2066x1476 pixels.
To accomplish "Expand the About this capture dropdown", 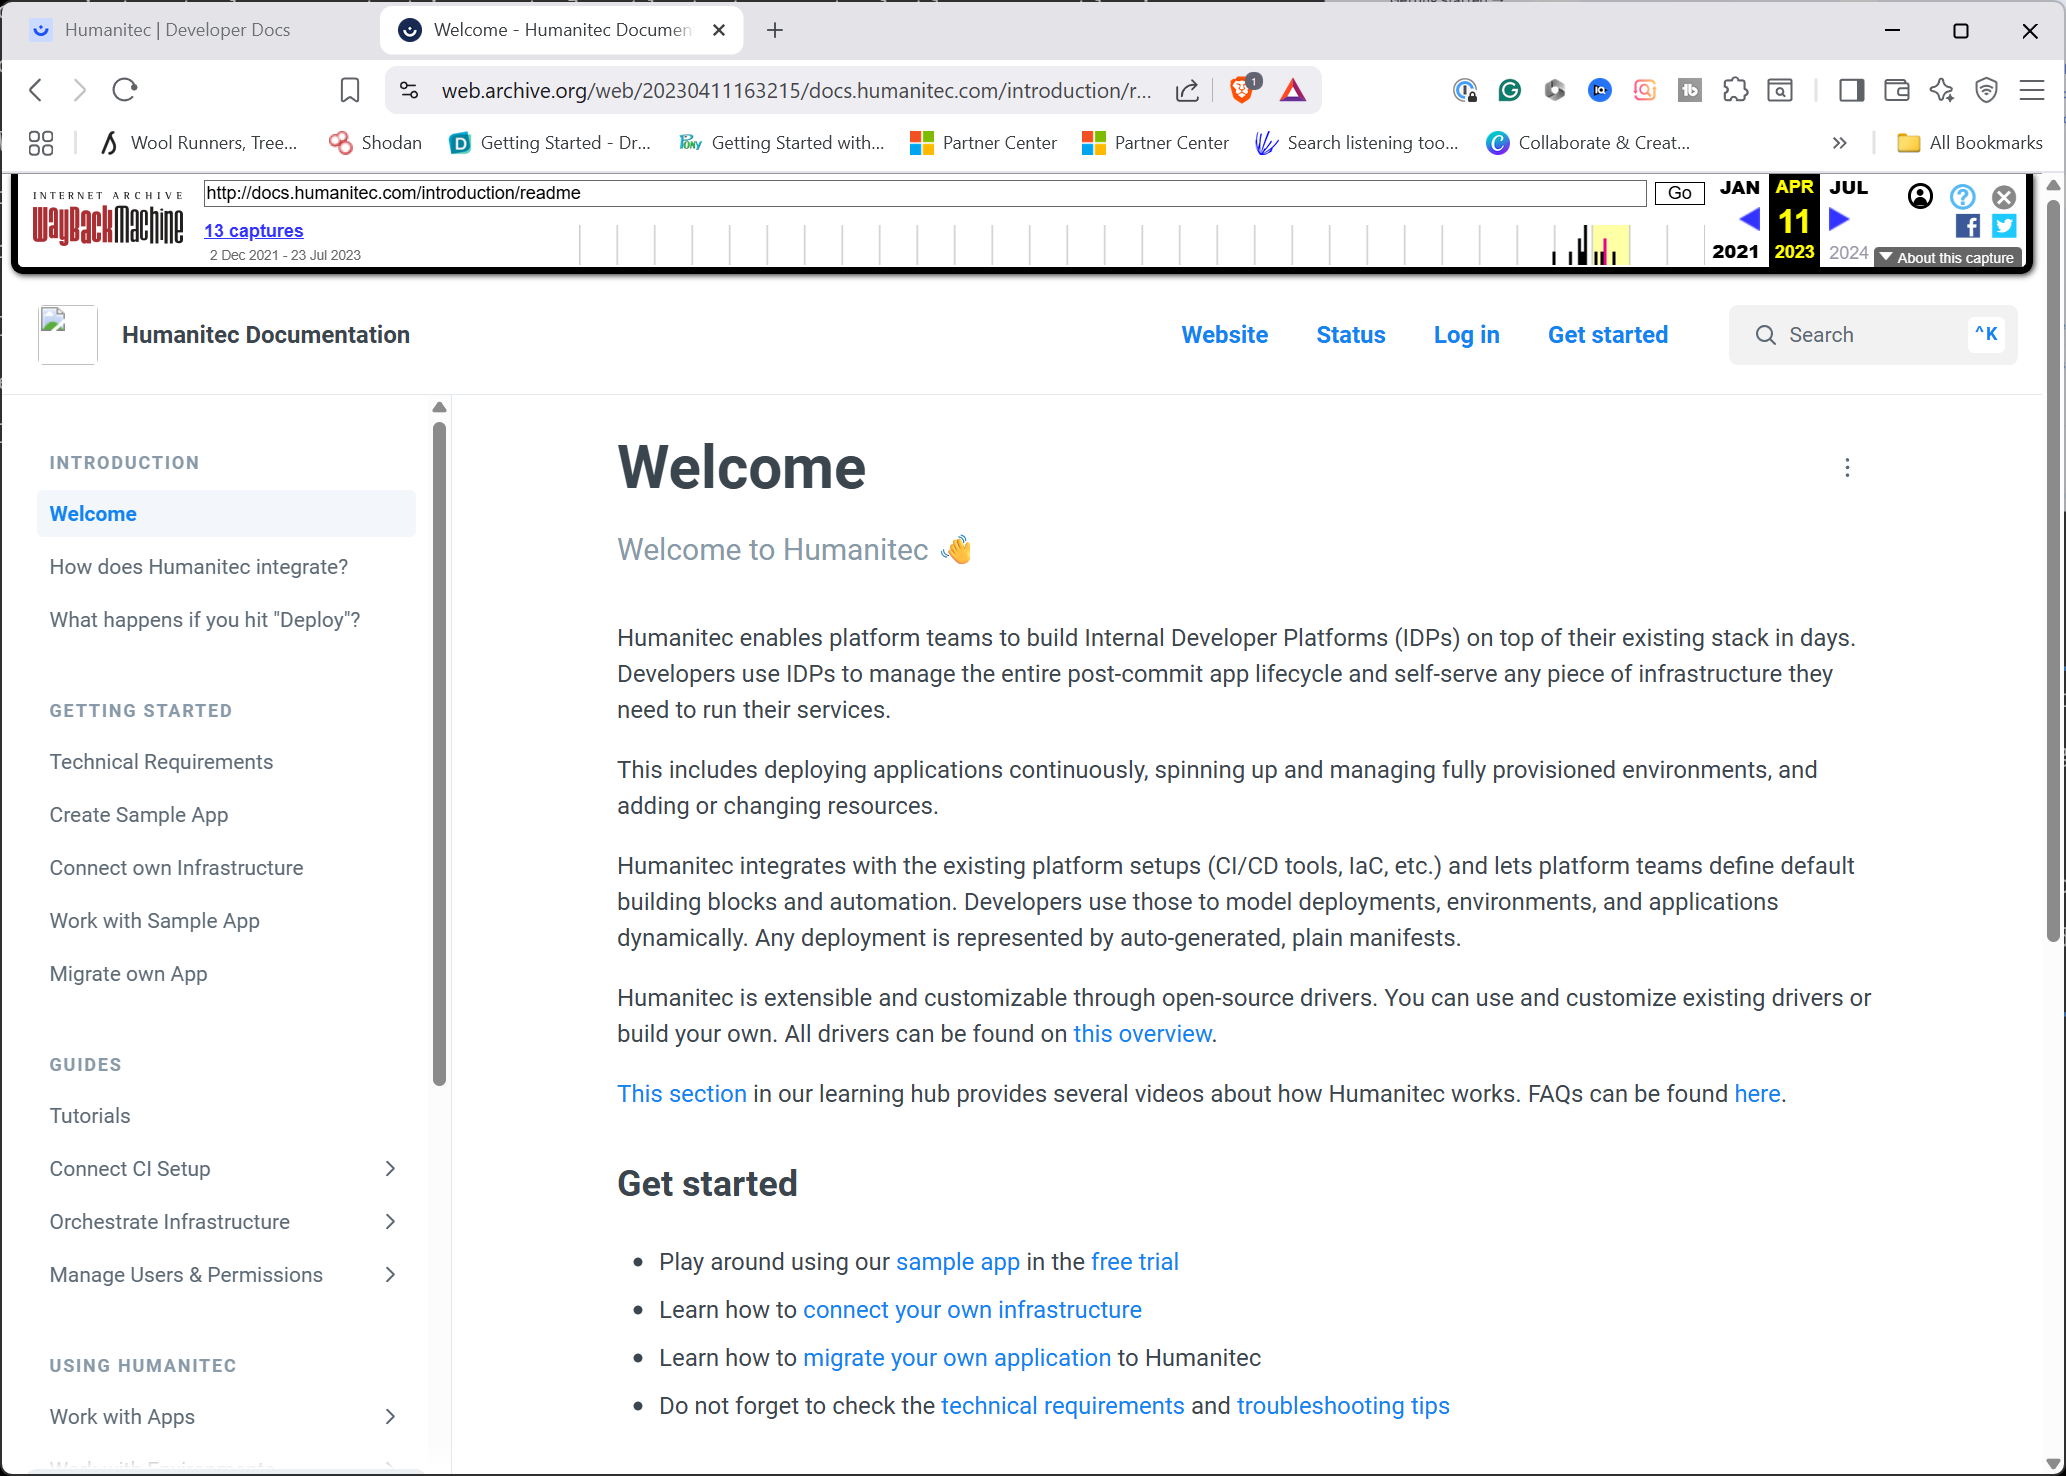I will point(1947,257).
